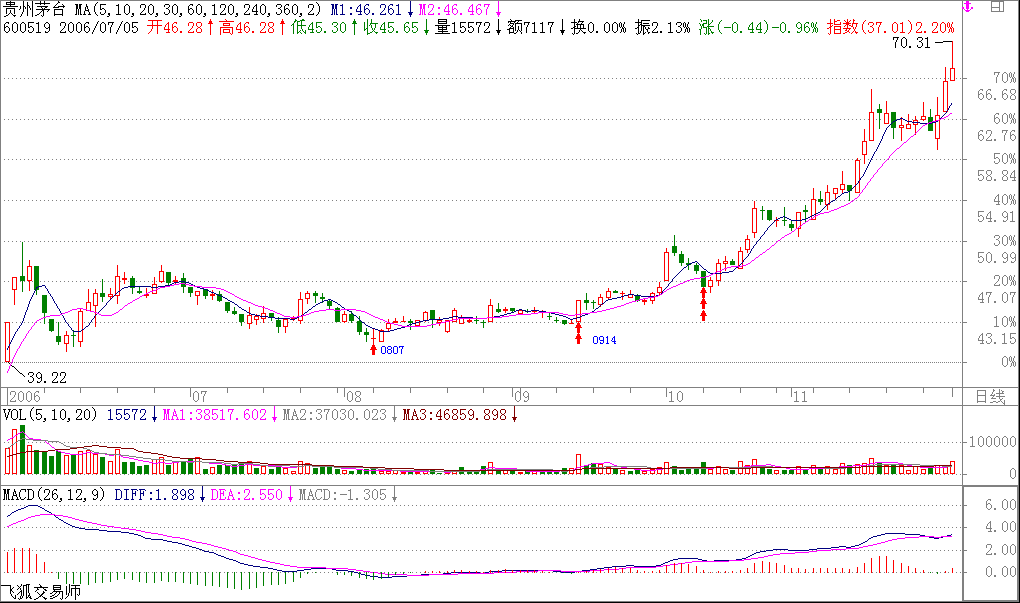The image size is (1020, 603).
Task: Click the 贵州茅台 stock name
Action: tap(33, 9)
